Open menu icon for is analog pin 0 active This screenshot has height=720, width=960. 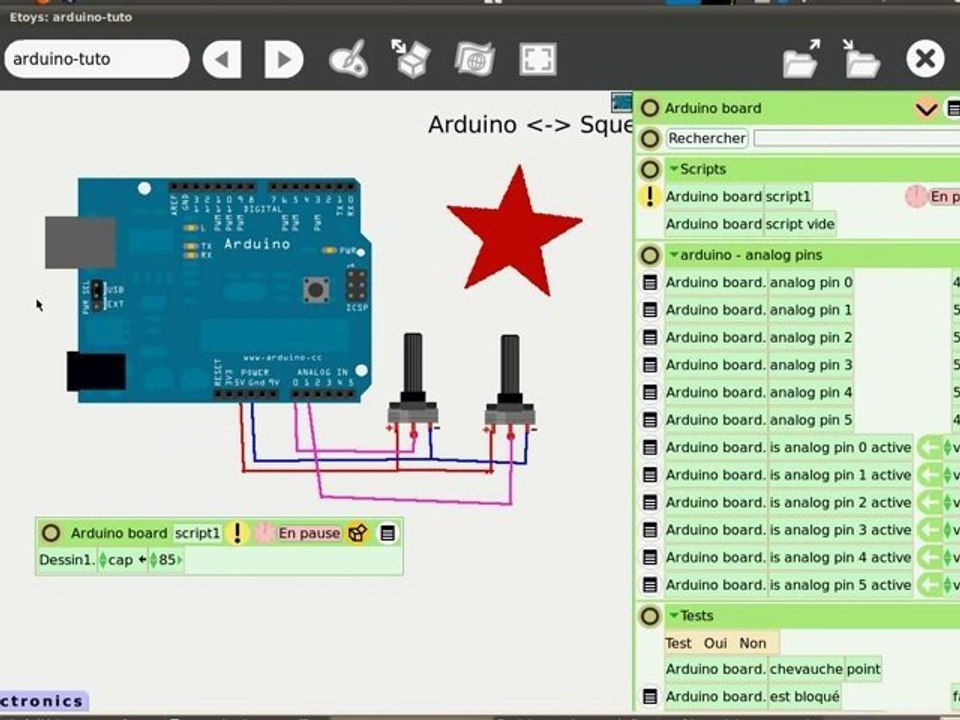[650, 448]
